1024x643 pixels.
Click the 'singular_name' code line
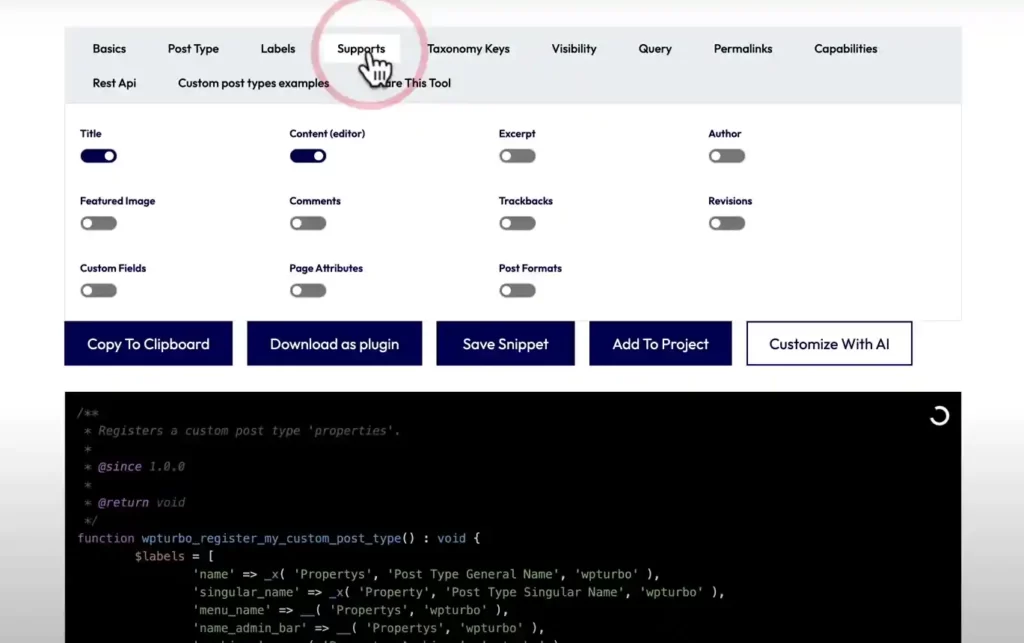[x=458, y=592]
